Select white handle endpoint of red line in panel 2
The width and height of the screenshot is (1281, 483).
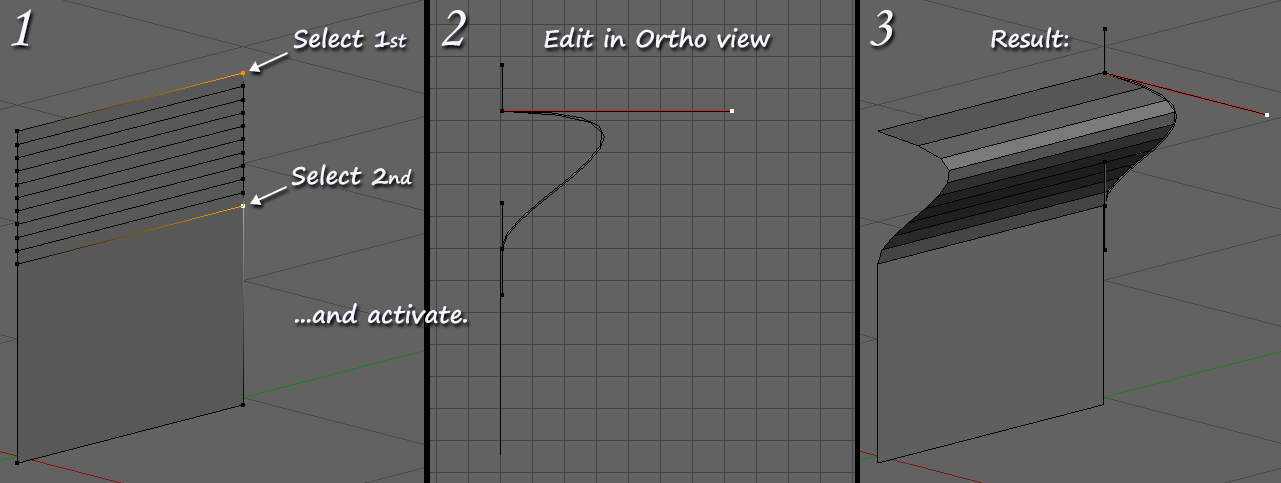[732, 111]
